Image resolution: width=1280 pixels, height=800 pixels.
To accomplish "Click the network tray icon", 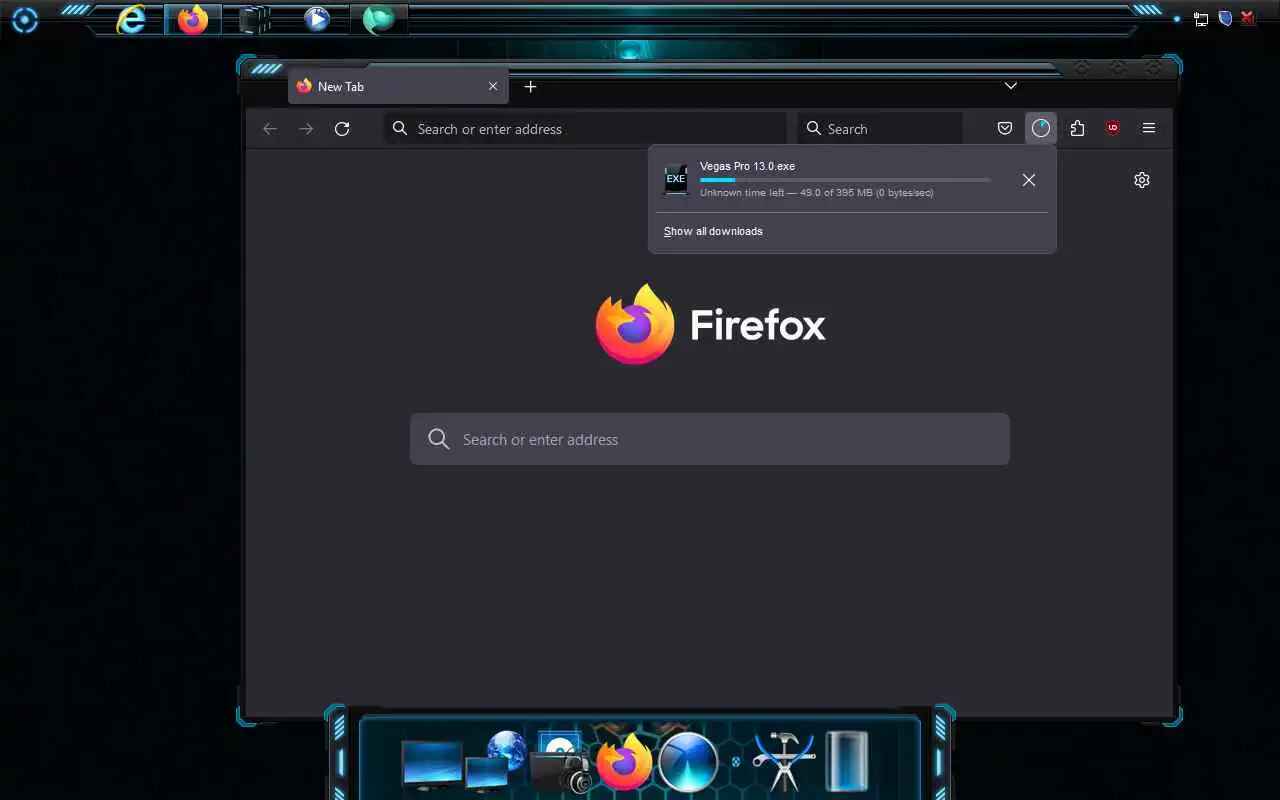I will tap(1201, 19).
